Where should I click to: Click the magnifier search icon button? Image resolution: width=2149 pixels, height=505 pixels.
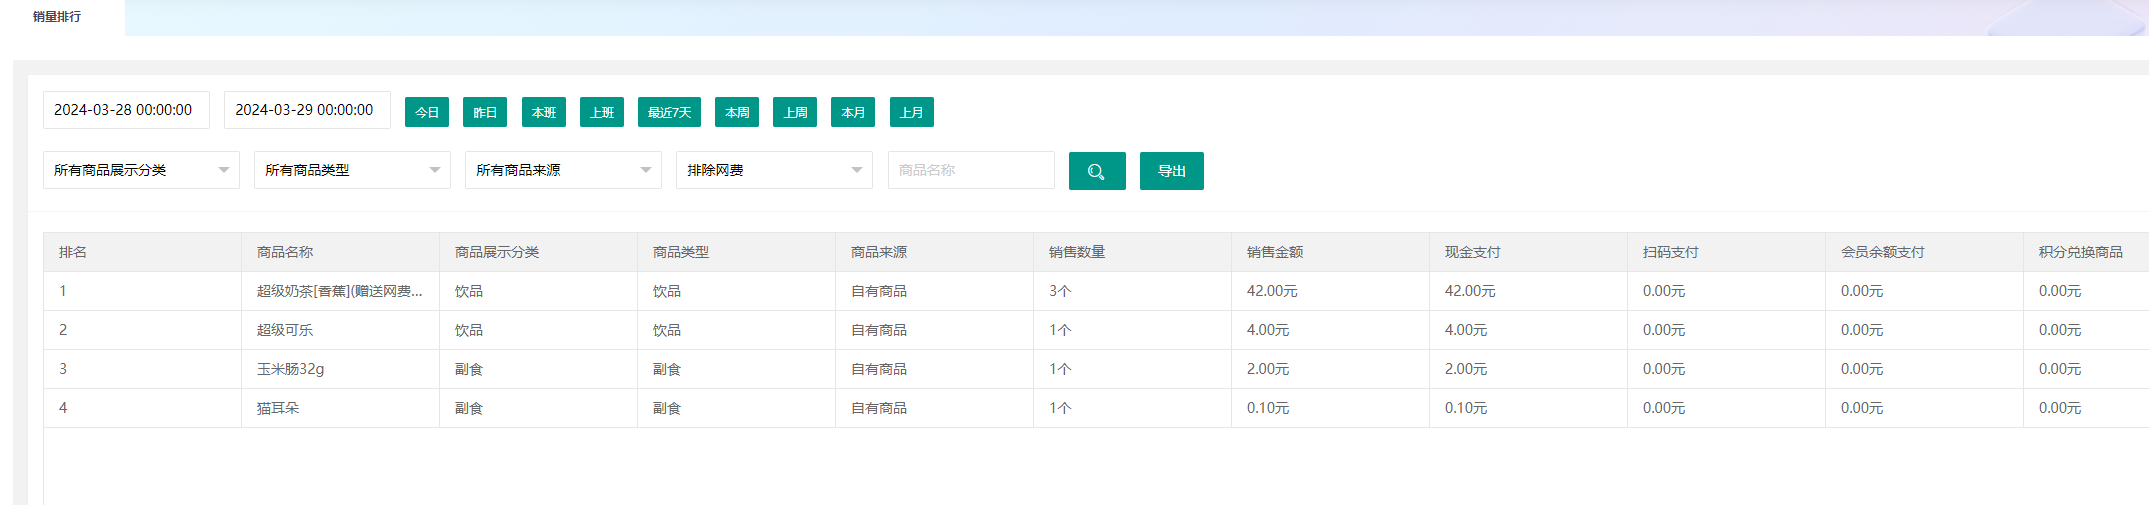pyautogui.click(x=1096, y=171)
